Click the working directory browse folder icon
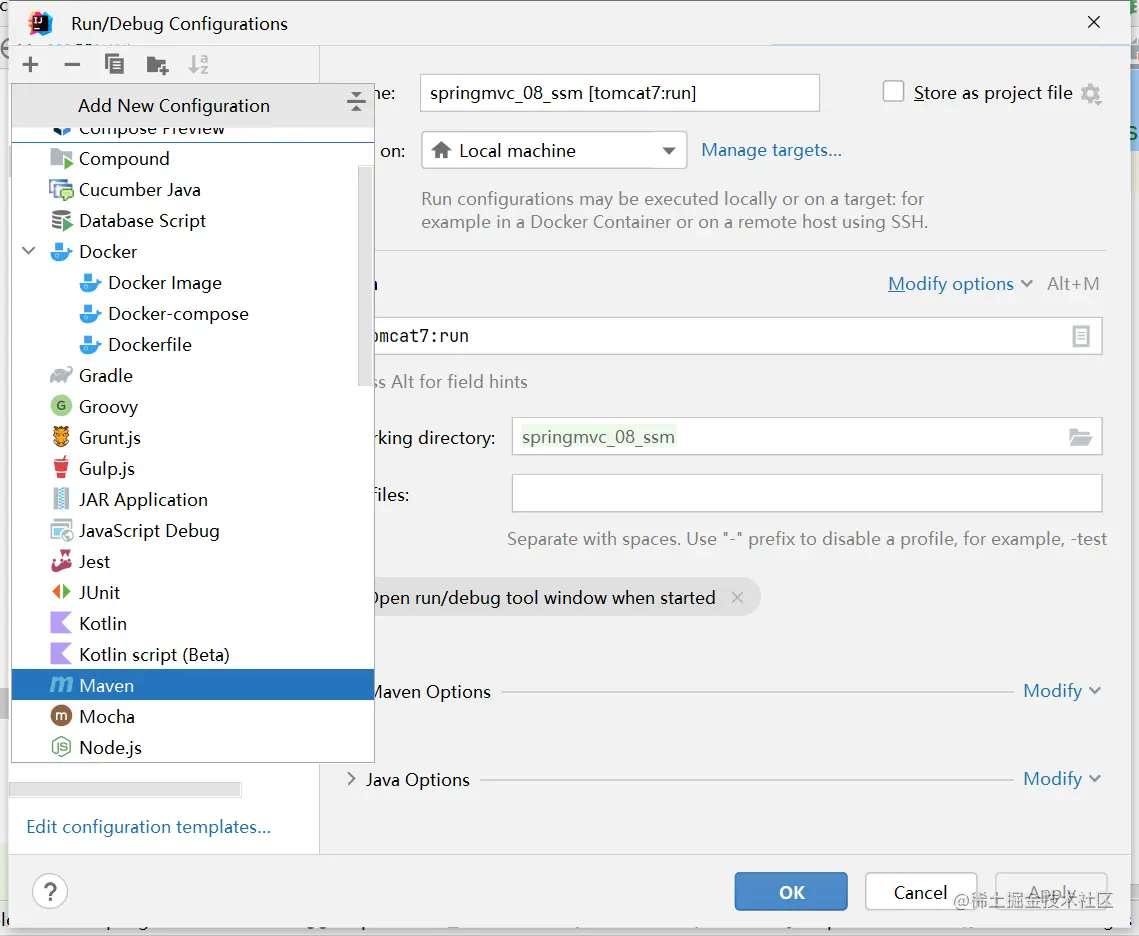Viewport: 1139px width, 936px height. pos(1080,437)
